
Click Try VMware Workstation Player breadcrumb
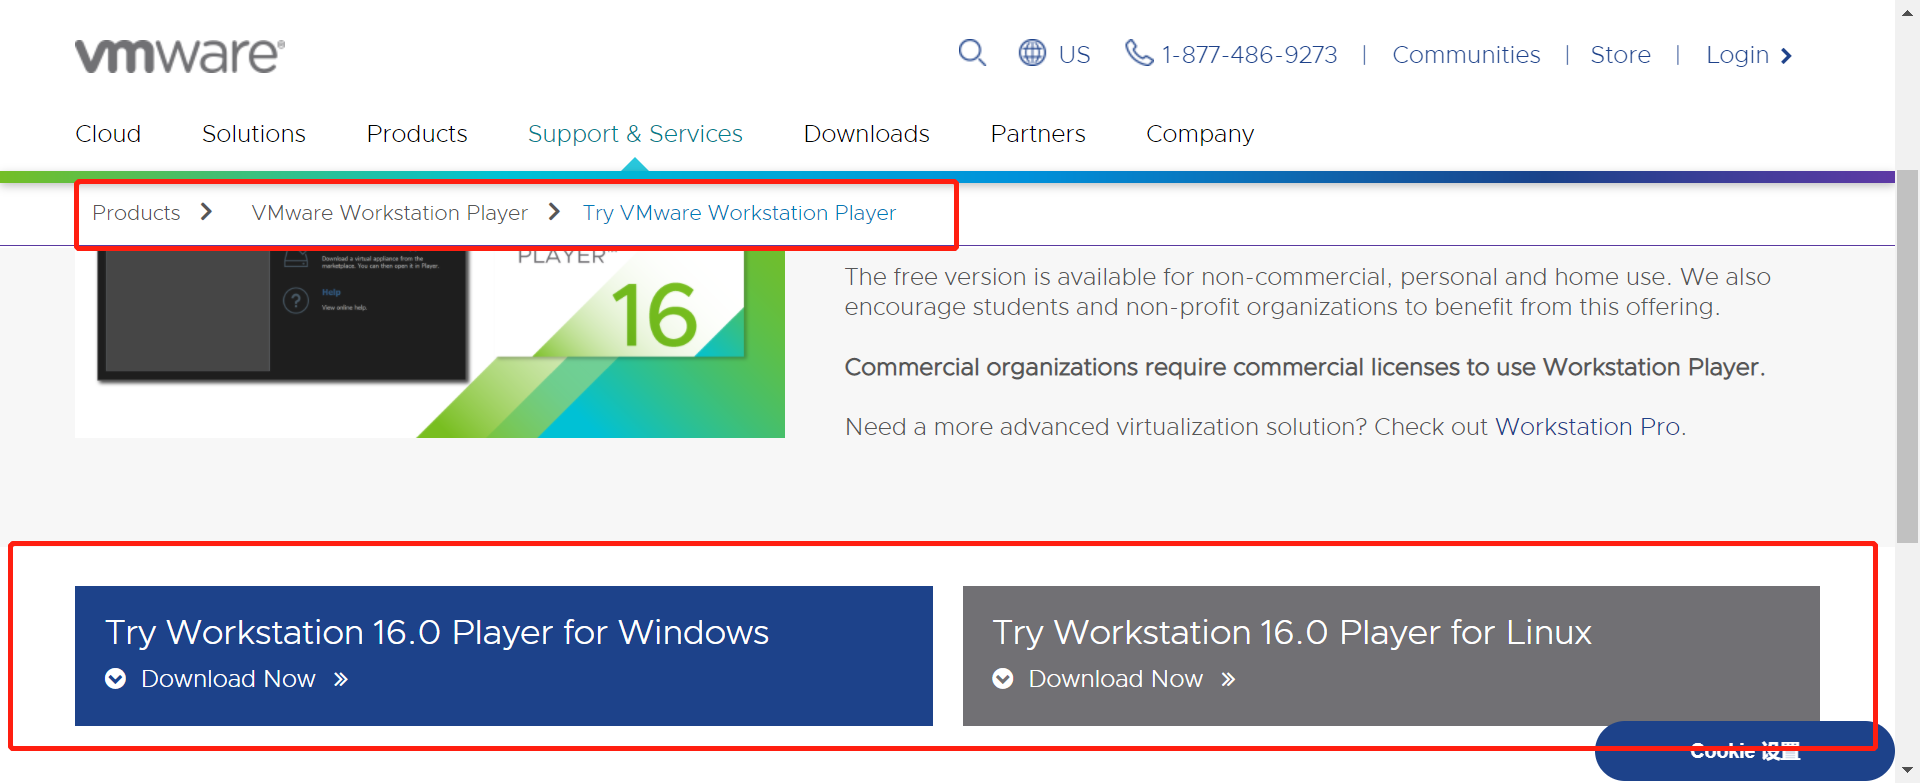click(739, 213)
